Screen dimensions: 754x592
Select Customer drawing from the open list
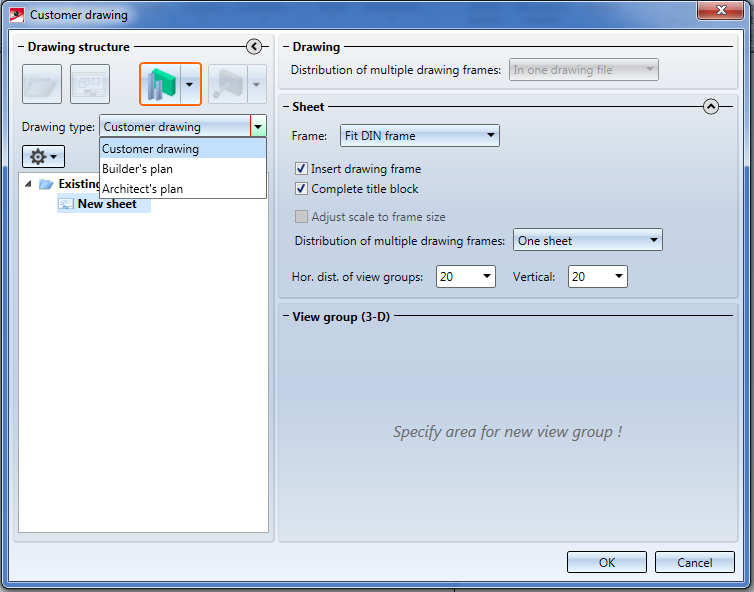tap(183, 149)
